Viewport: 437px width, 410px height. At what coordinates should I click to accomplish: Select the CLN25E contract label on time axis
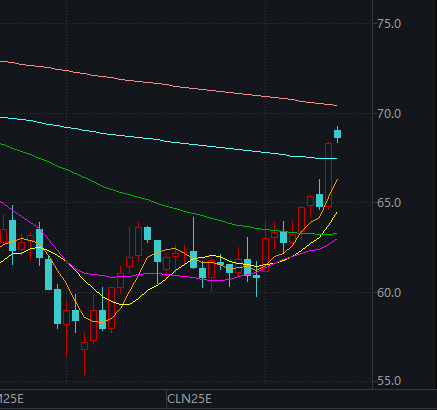pyautogui.click(x=189, y=399)
